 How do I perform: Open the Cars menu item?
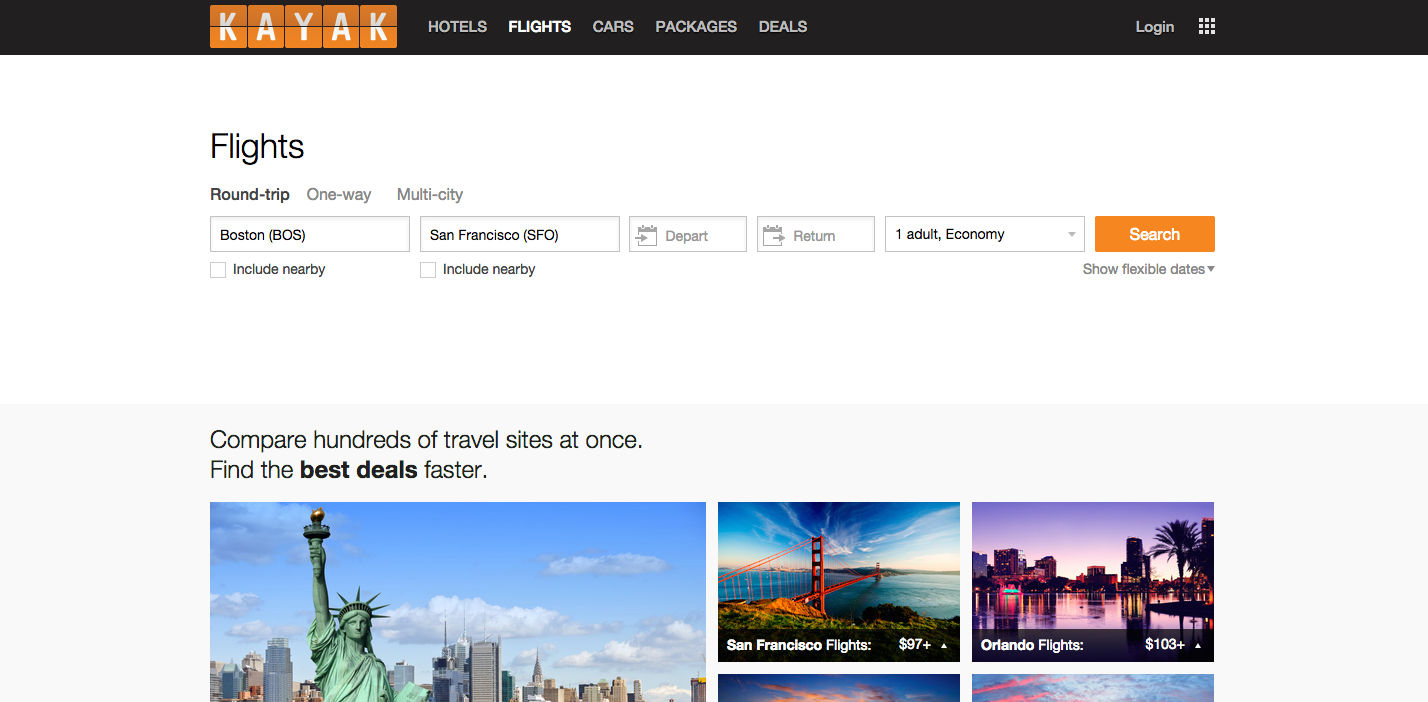point(612,27)
